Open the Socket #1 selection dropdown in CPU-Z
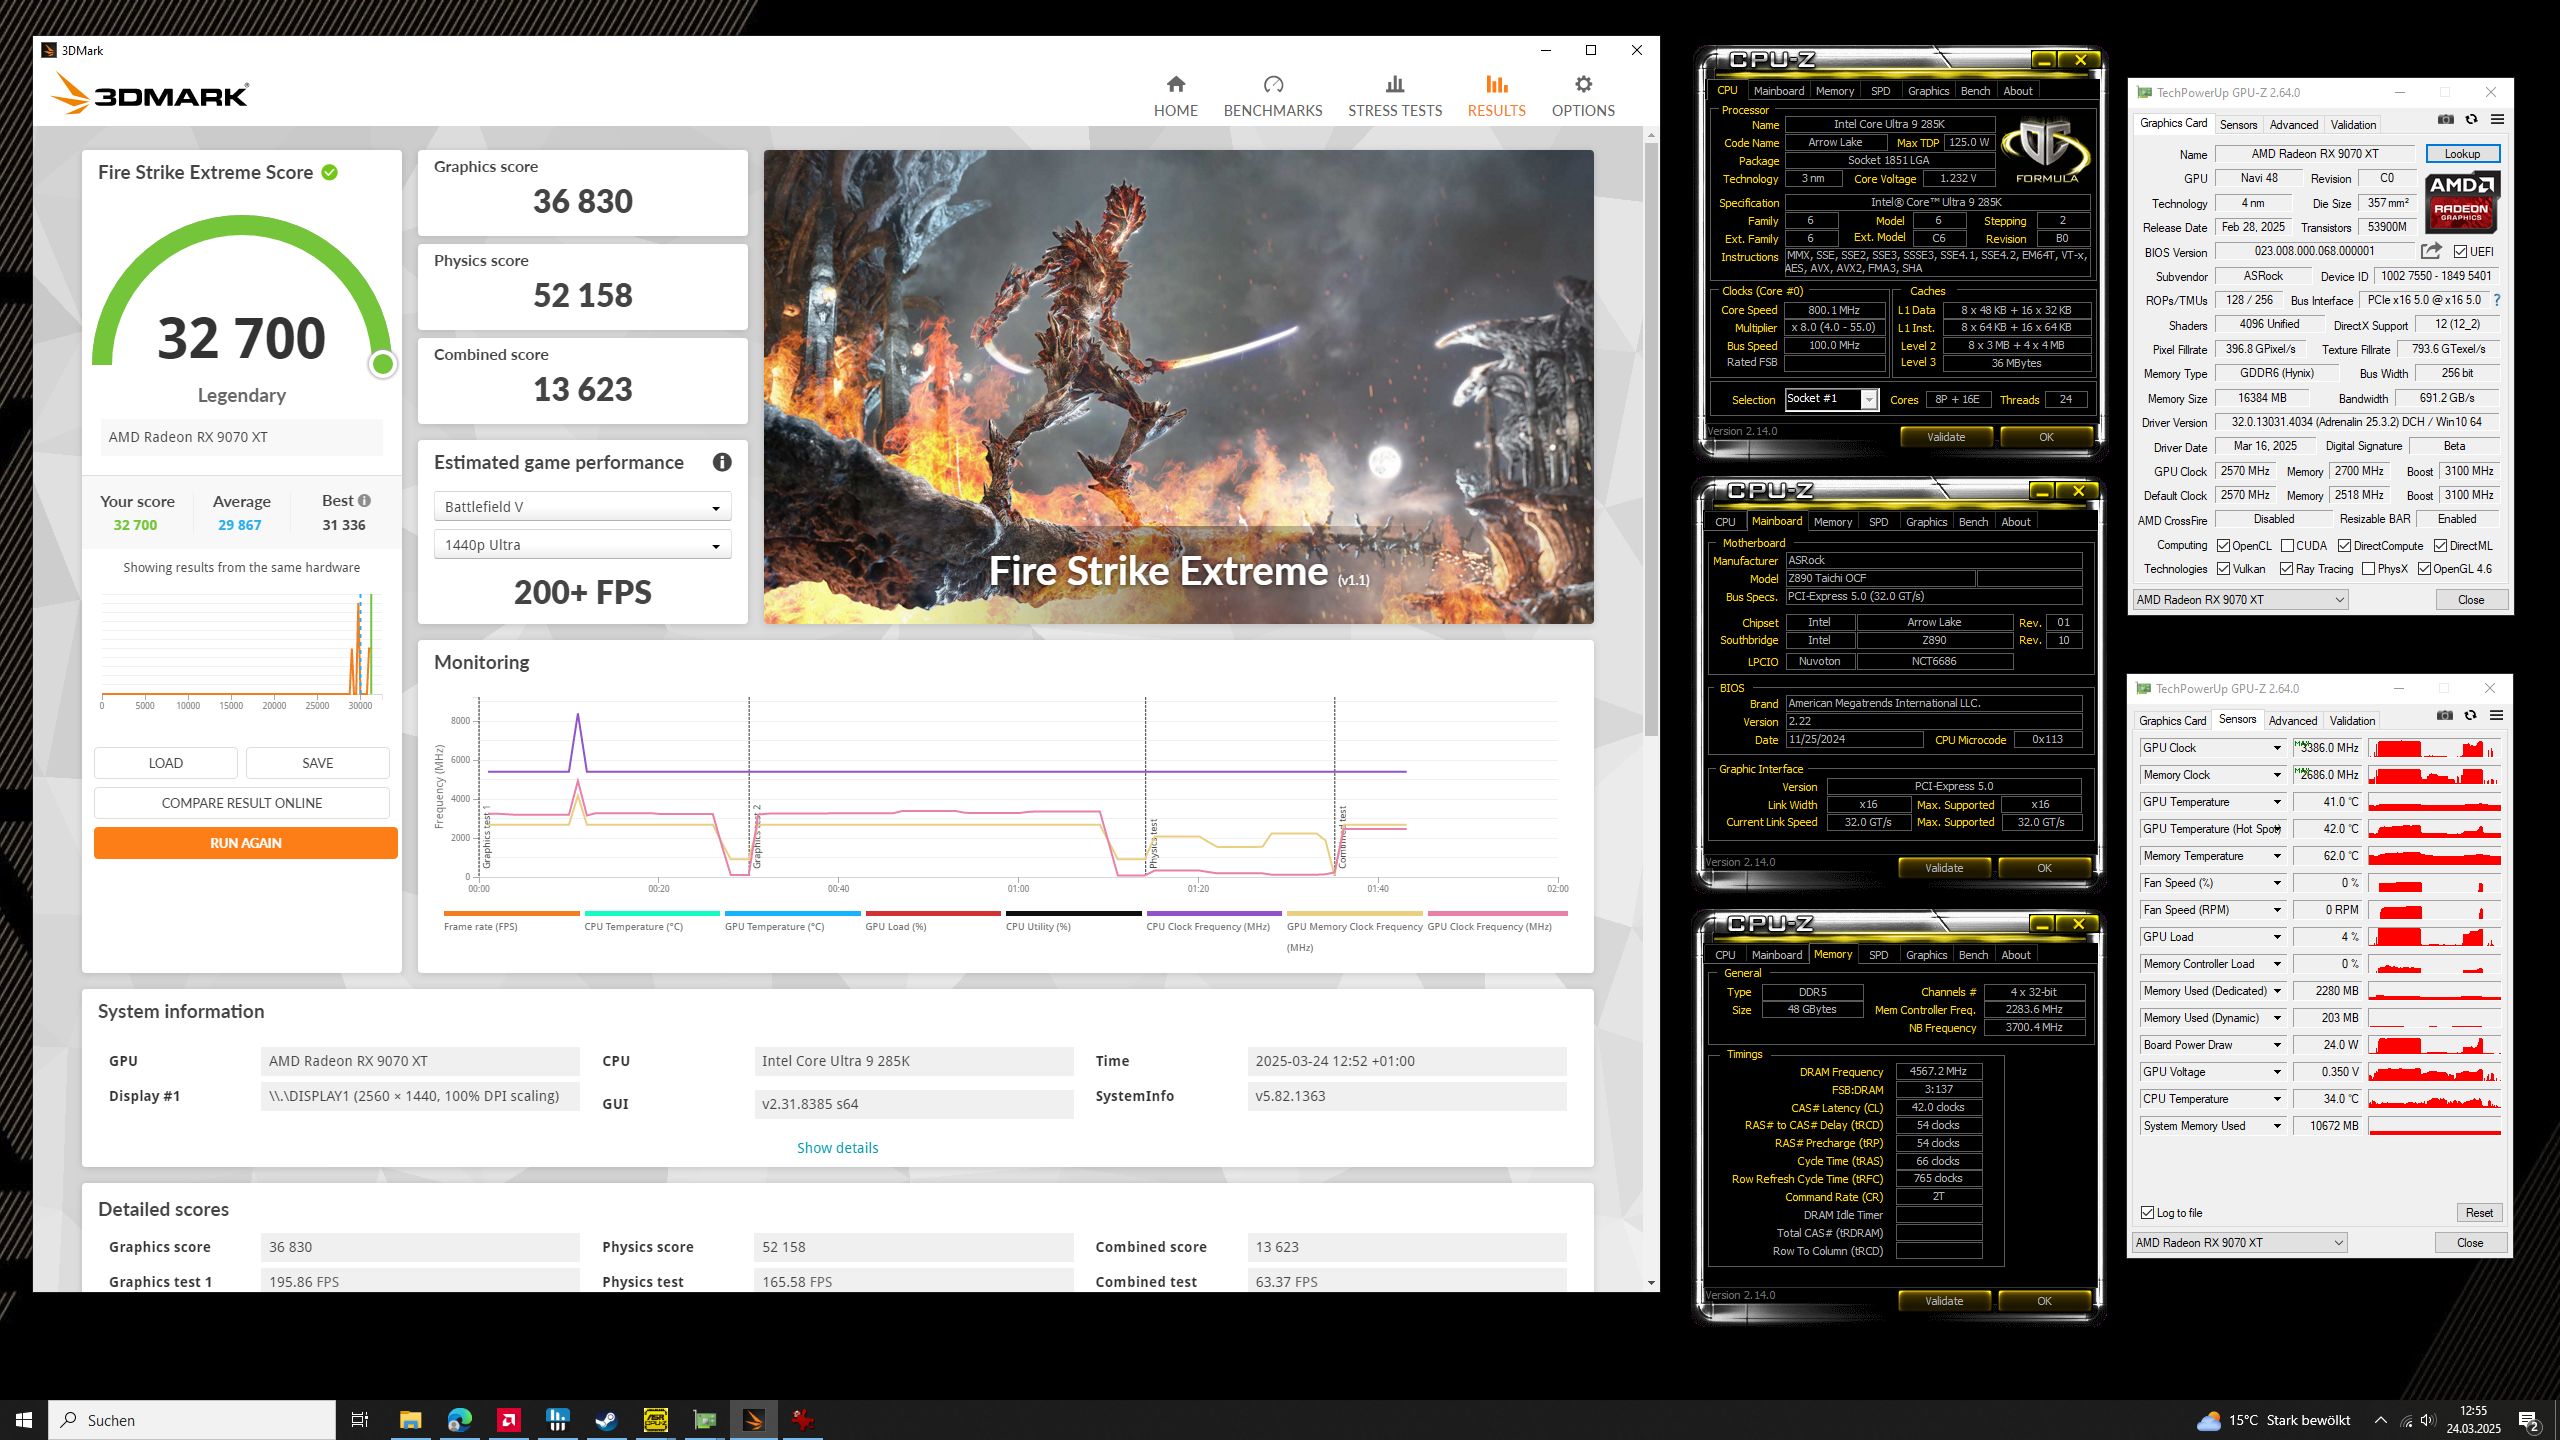 pos(1831,399)
